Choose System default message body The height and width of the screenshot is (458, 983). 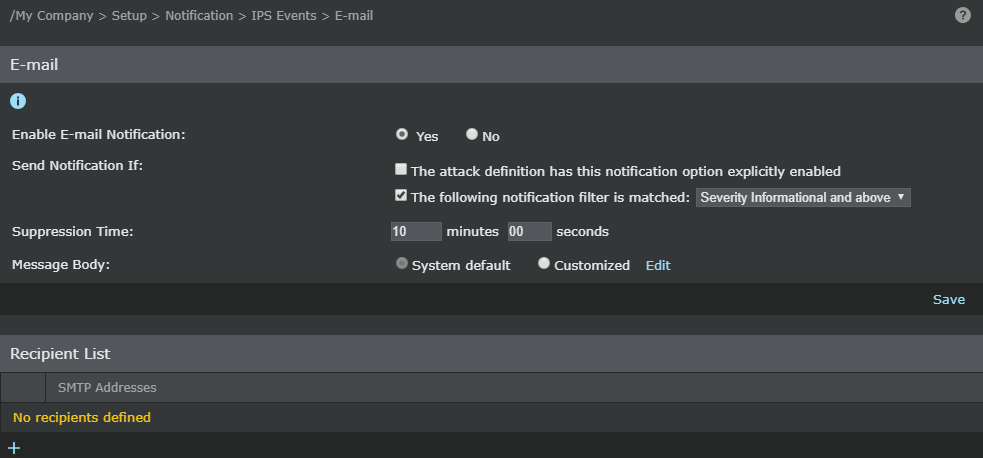pyautogui.click(x=402, y=263)
